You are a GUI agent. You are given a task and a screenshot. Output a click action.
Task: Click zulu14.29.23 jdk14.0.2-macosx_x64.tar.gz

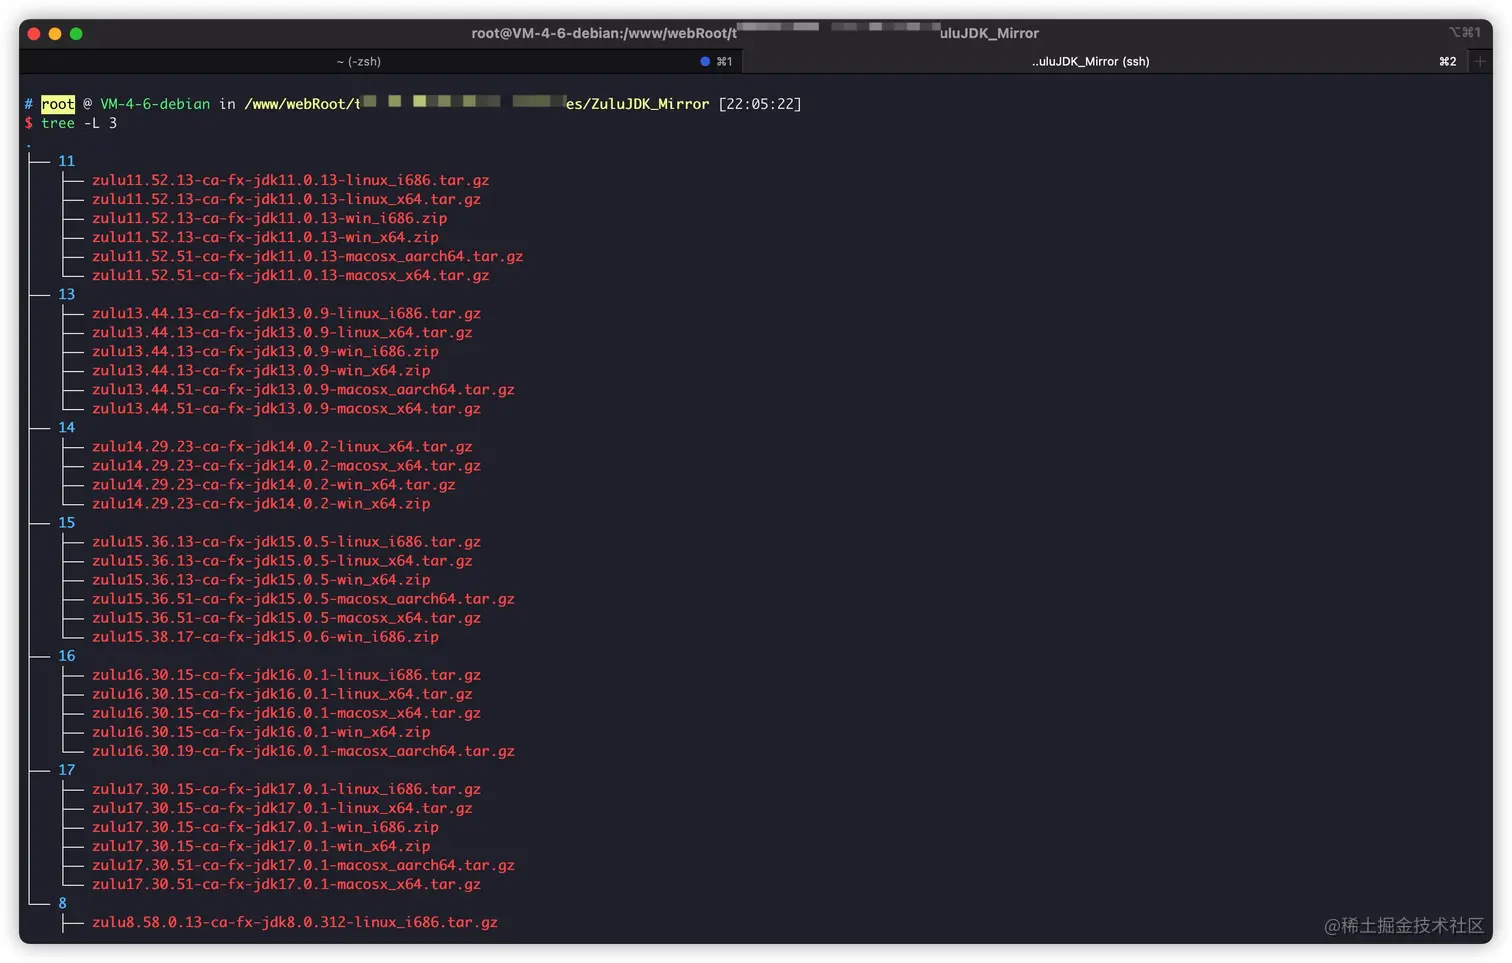click(x=287, y=465)
